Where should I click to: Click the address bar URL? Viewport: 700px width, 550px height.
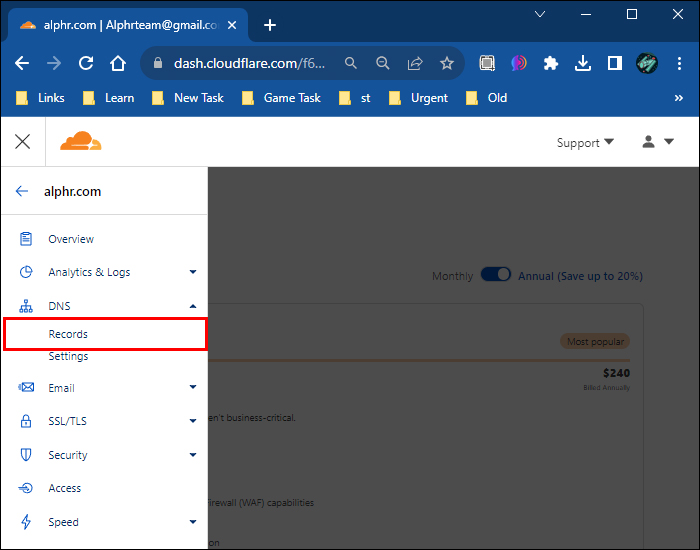coord(249,63)
